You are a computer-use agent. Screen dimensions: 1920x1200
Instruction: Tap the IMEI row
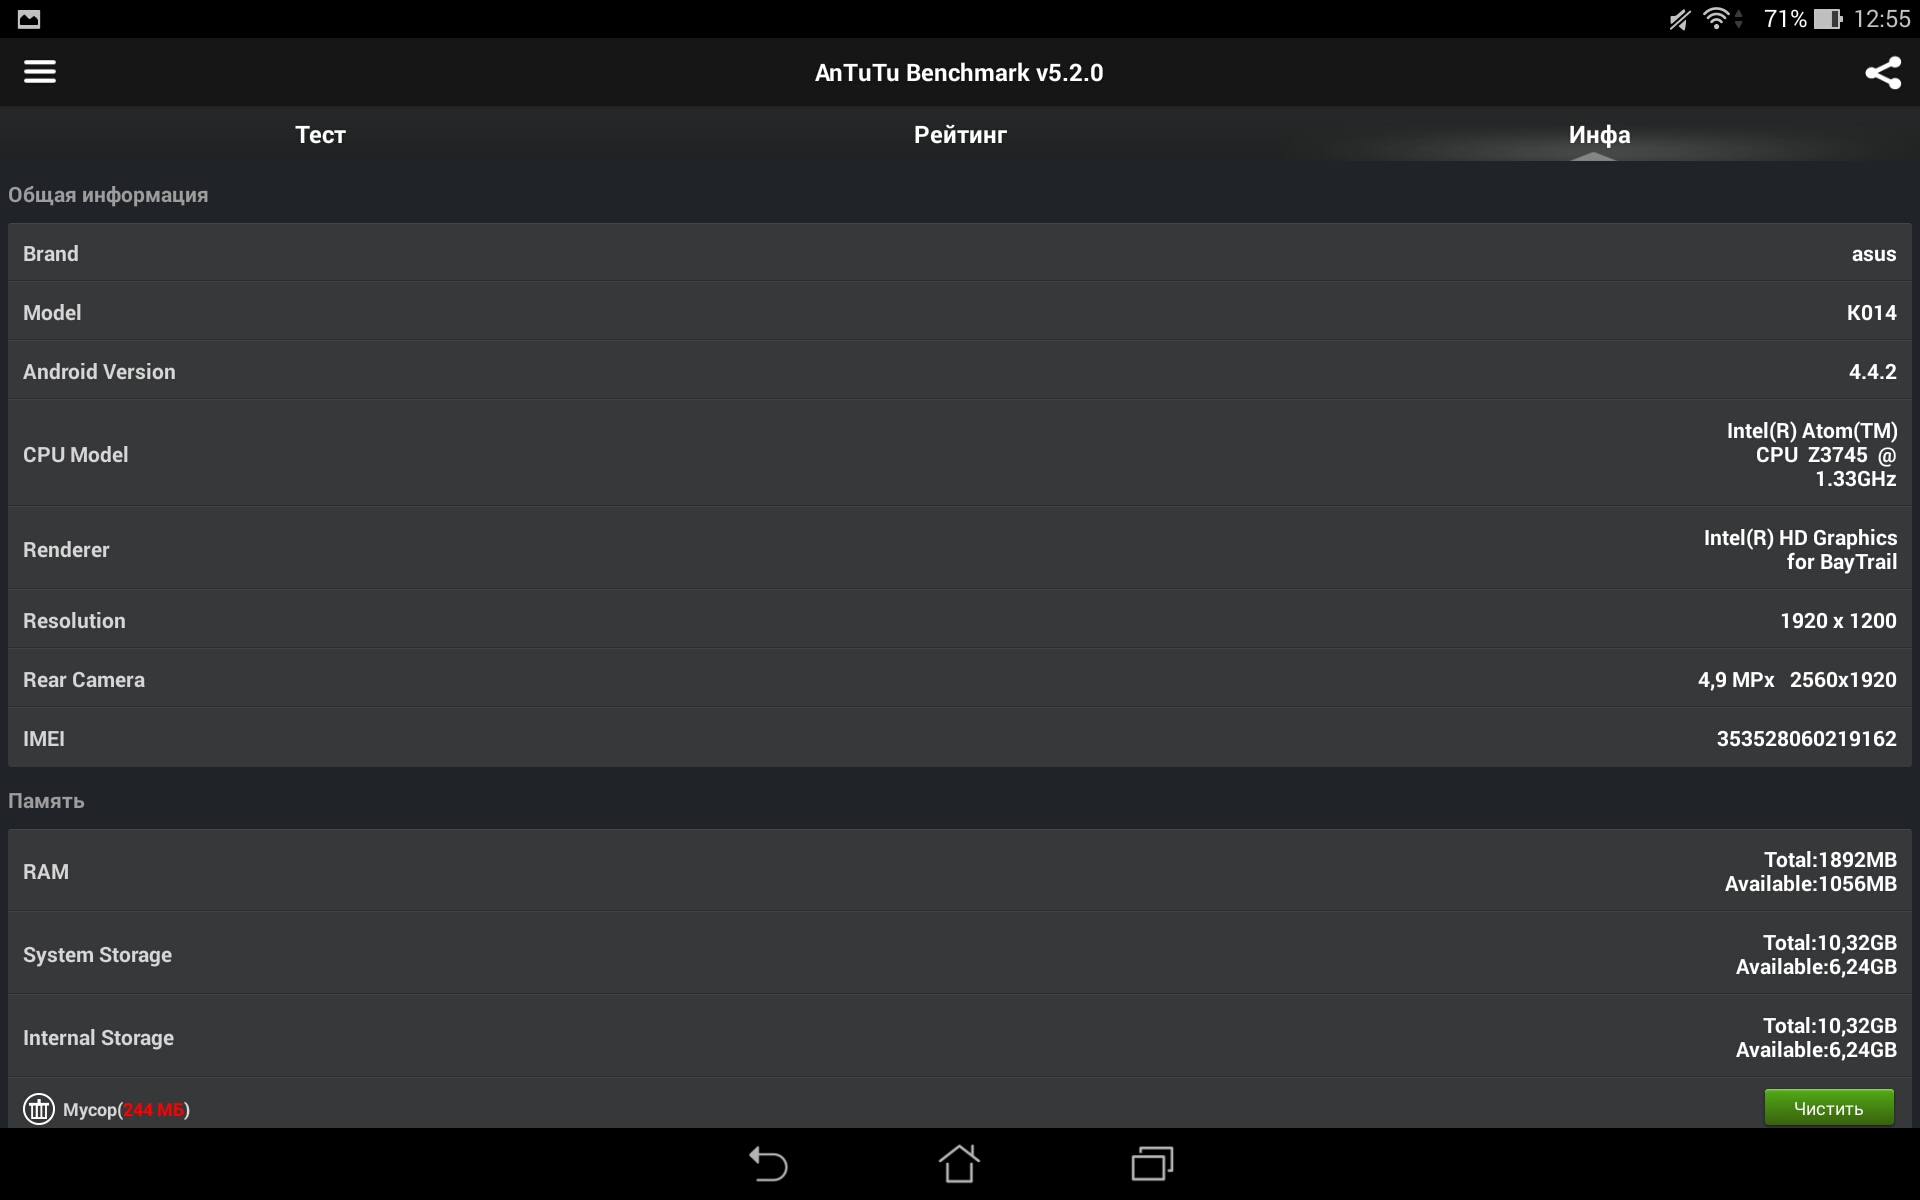click(960, 738)
